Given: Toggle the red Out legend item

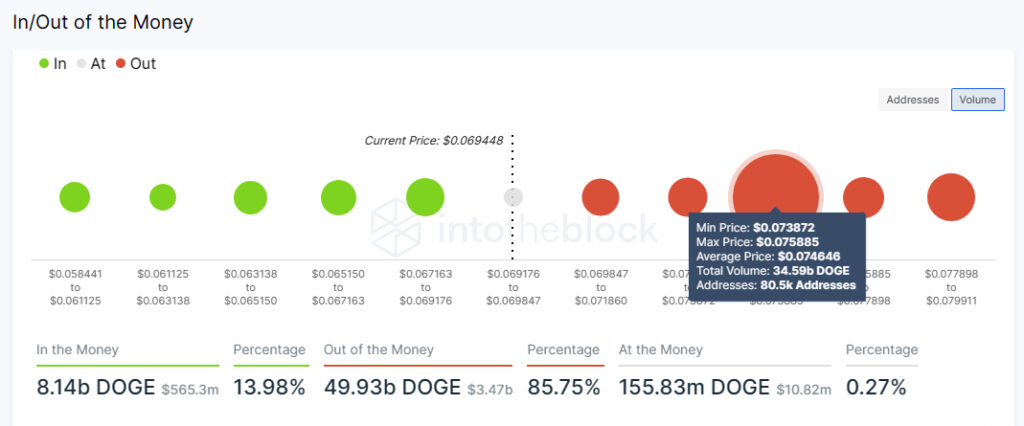Looking at the screenshot, I should tap(135, 64).
